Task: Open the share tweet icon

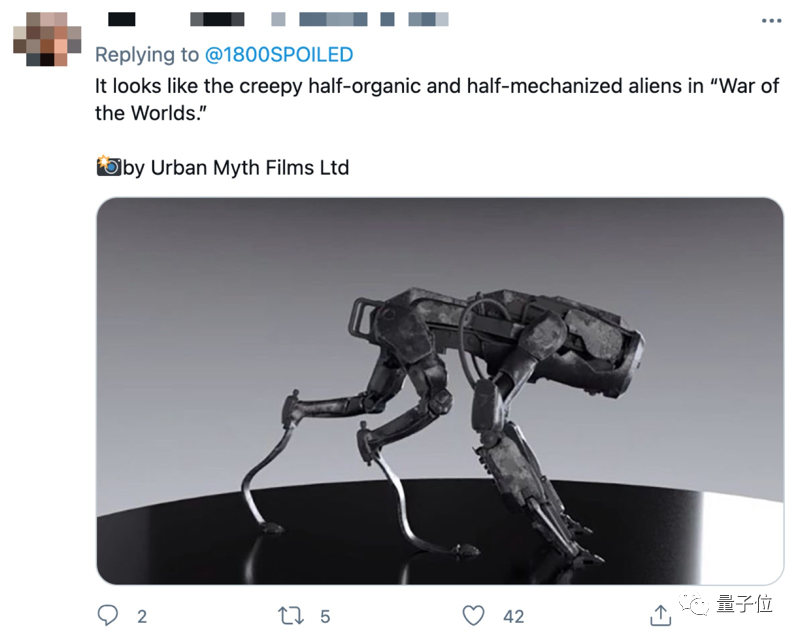Action: 660,613
